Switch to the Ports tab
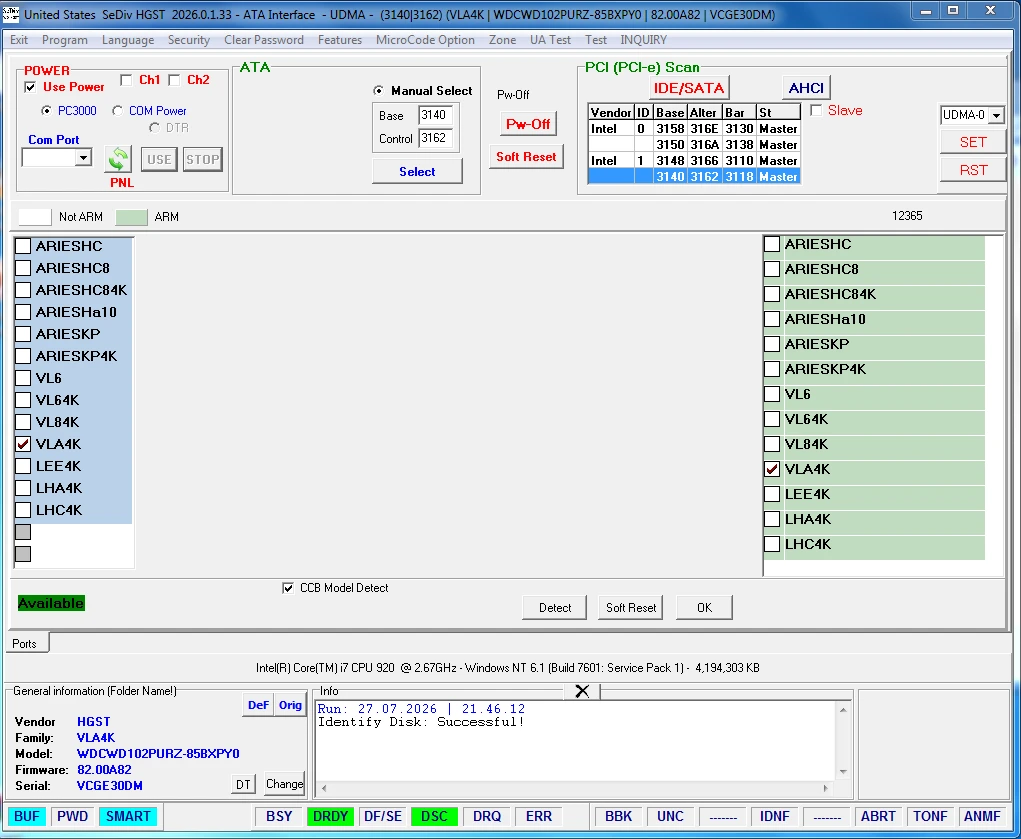Viewport: 1021px width, 839px height. pyautogui.click(x=25, y=644)
